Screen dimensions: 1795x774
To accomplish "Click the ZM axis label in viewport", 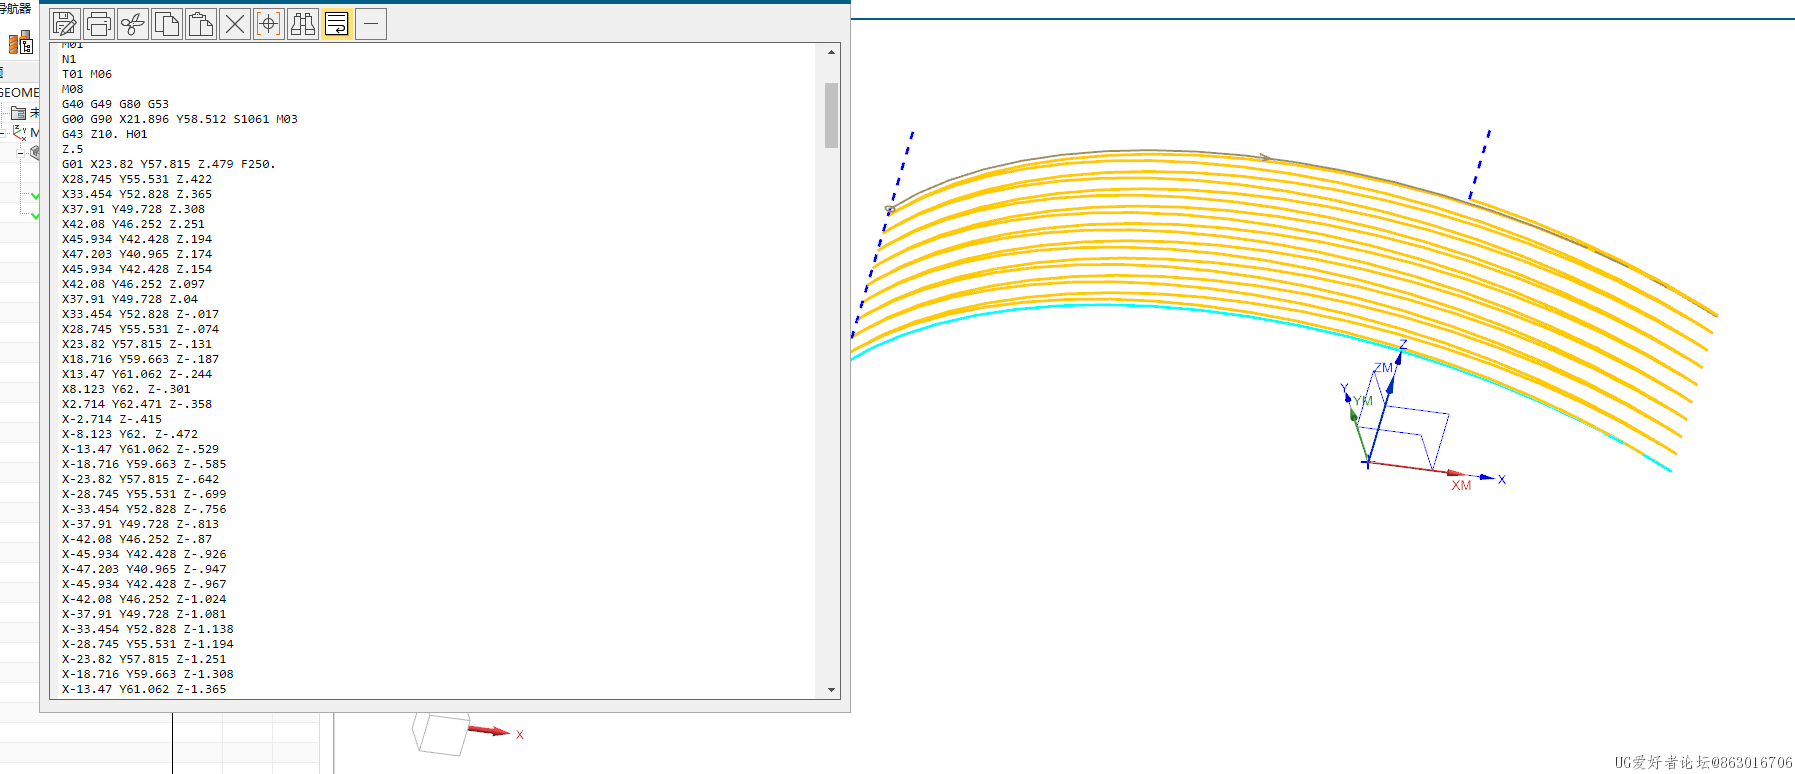I will [1383, 368].
